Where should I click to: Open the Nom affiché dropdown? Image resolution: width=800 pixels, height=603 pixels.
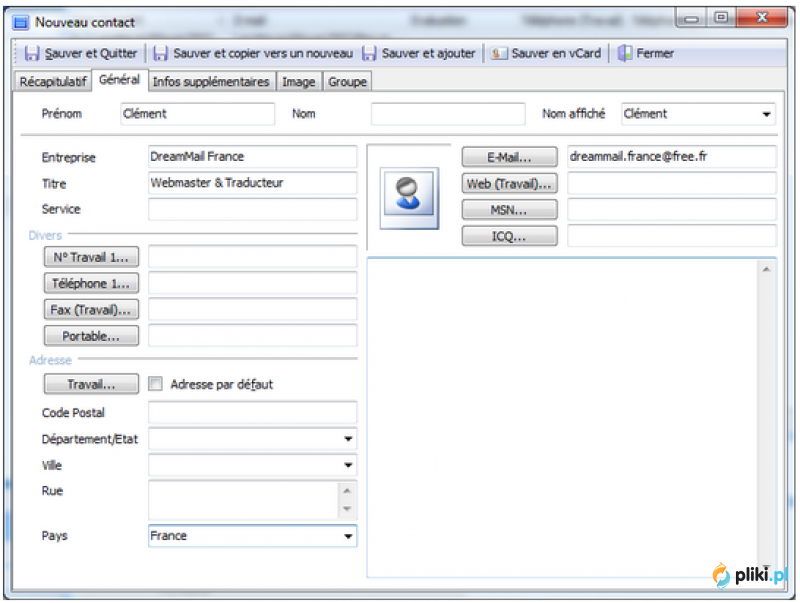point(766,114)
